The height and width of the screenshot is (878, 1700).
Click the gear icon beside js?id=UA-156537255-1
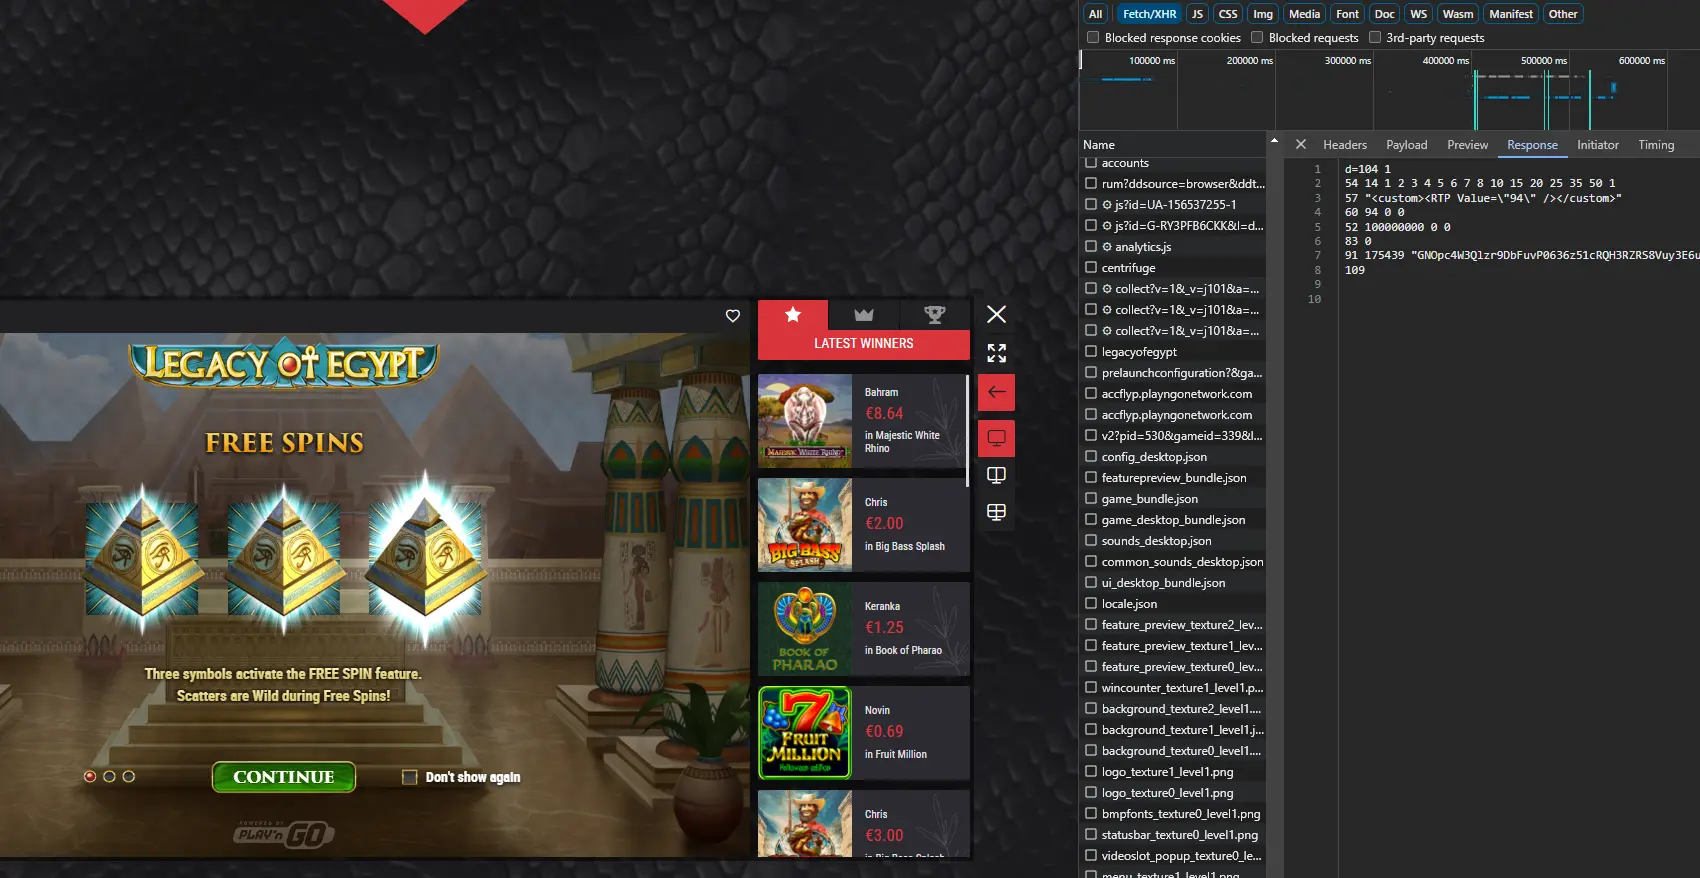pyautogui.click(x=1107, y=205)
